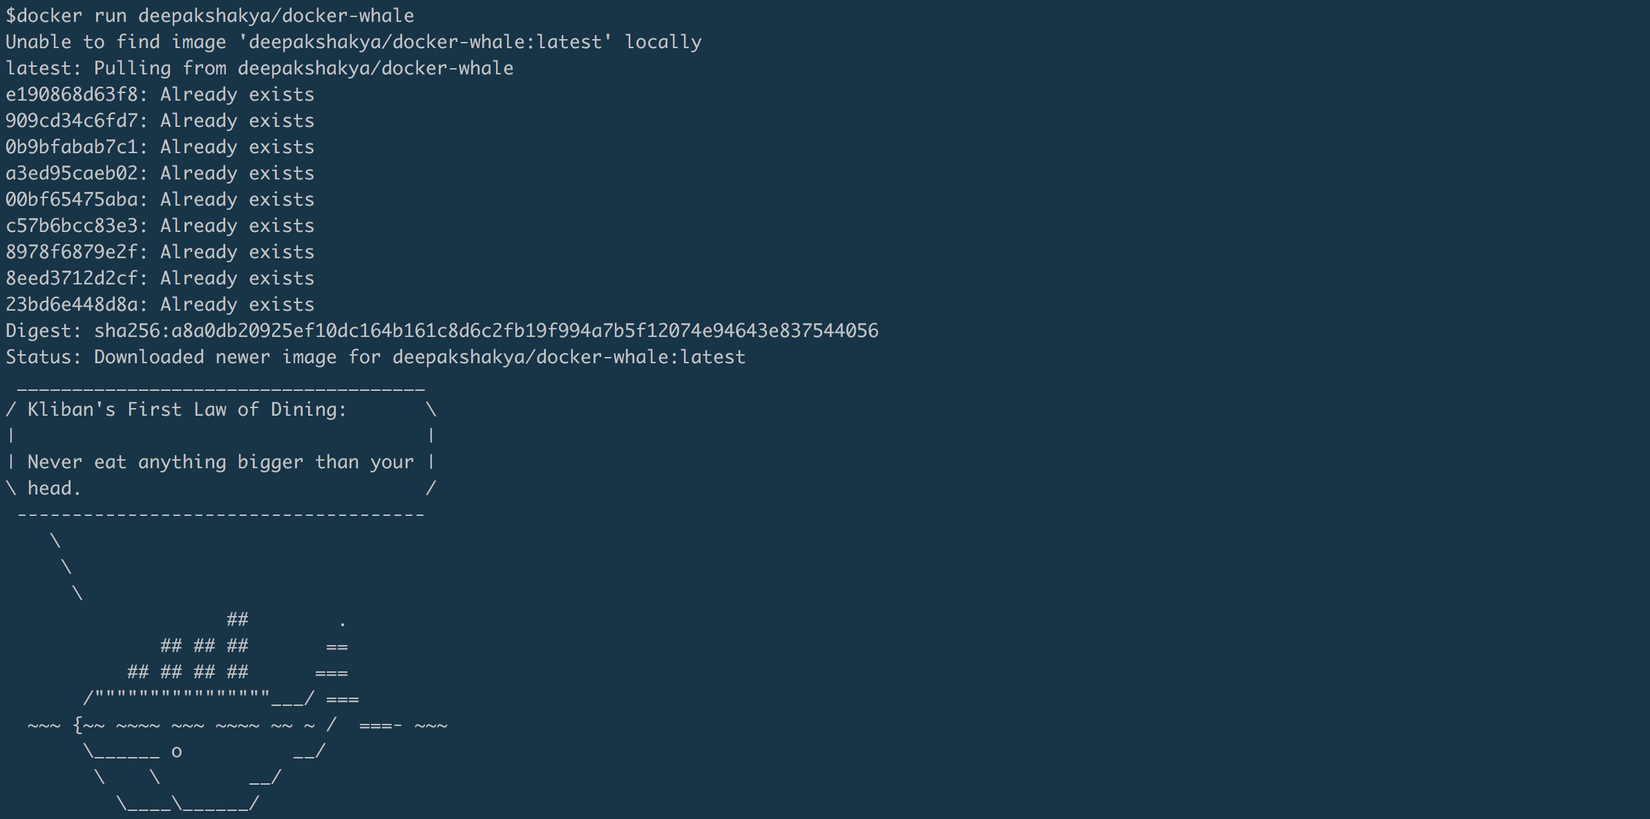The image size is (1650, 819).
Task: Click layer ID 8978f6879e2f
Action: (x=75, y=252)
